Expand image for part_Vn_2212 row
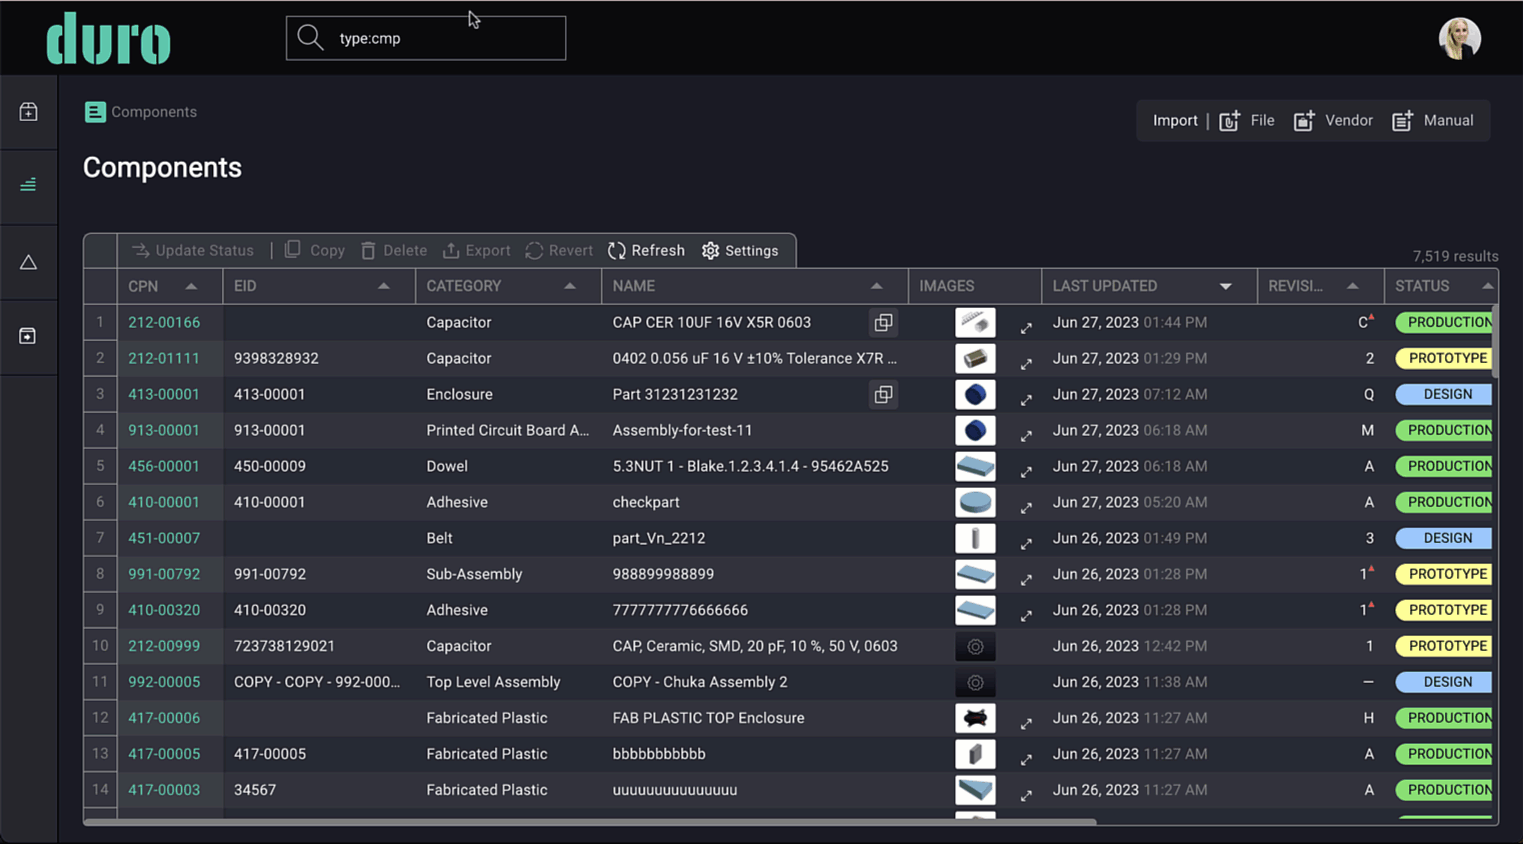Image resolution: width=1523 pixels, height=844 pixels. (x=1026, y=544)
